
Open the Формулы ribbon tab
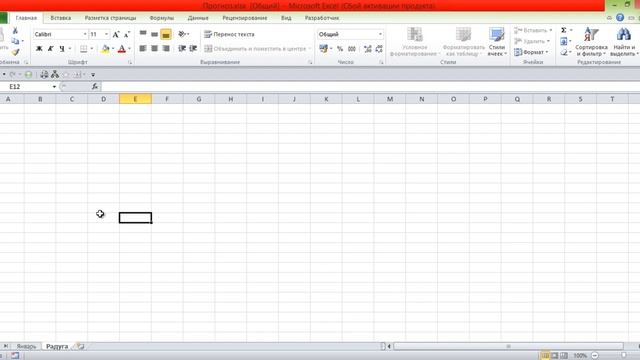click(162, 18)
